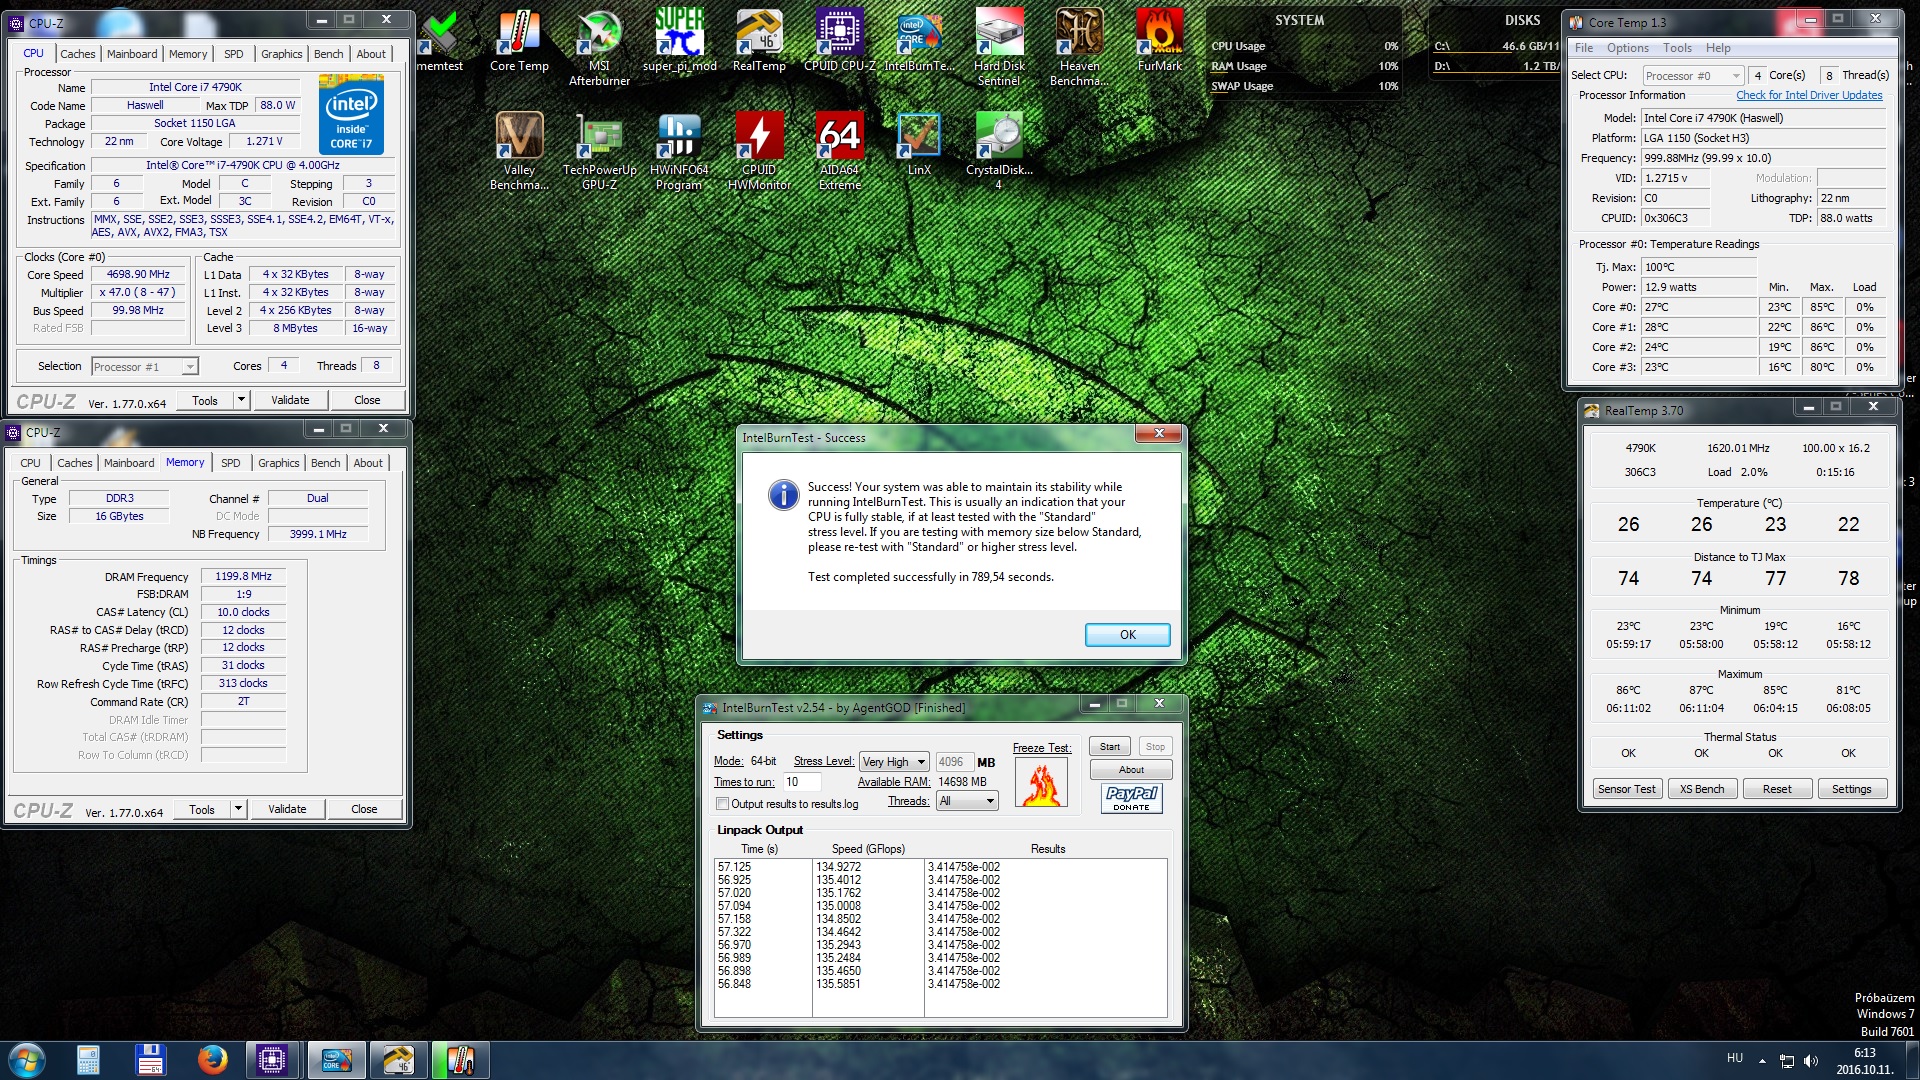Viewport: 1920px width, 1080px height.
Task: Enable Output results to results.log checkbox
Action: 722,804
